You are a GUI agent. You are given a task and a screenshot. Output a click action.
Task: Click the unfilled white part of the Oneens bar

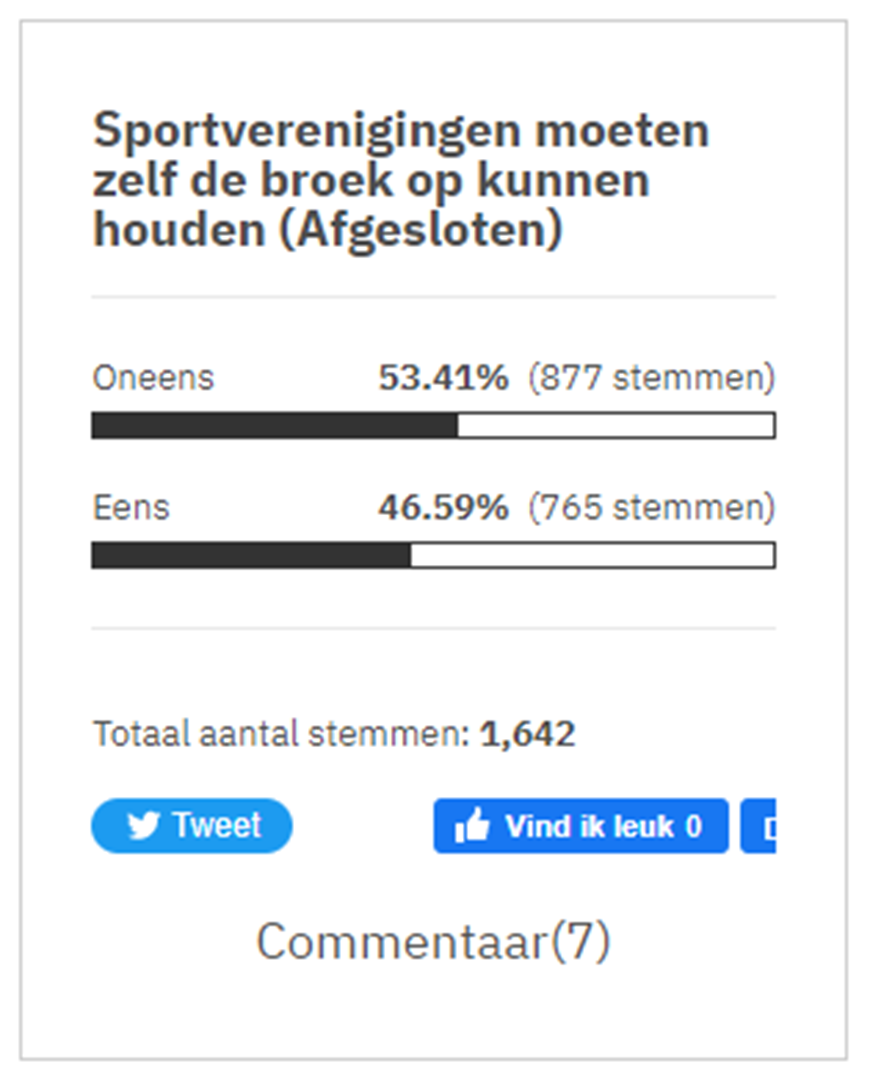[615, 426]
